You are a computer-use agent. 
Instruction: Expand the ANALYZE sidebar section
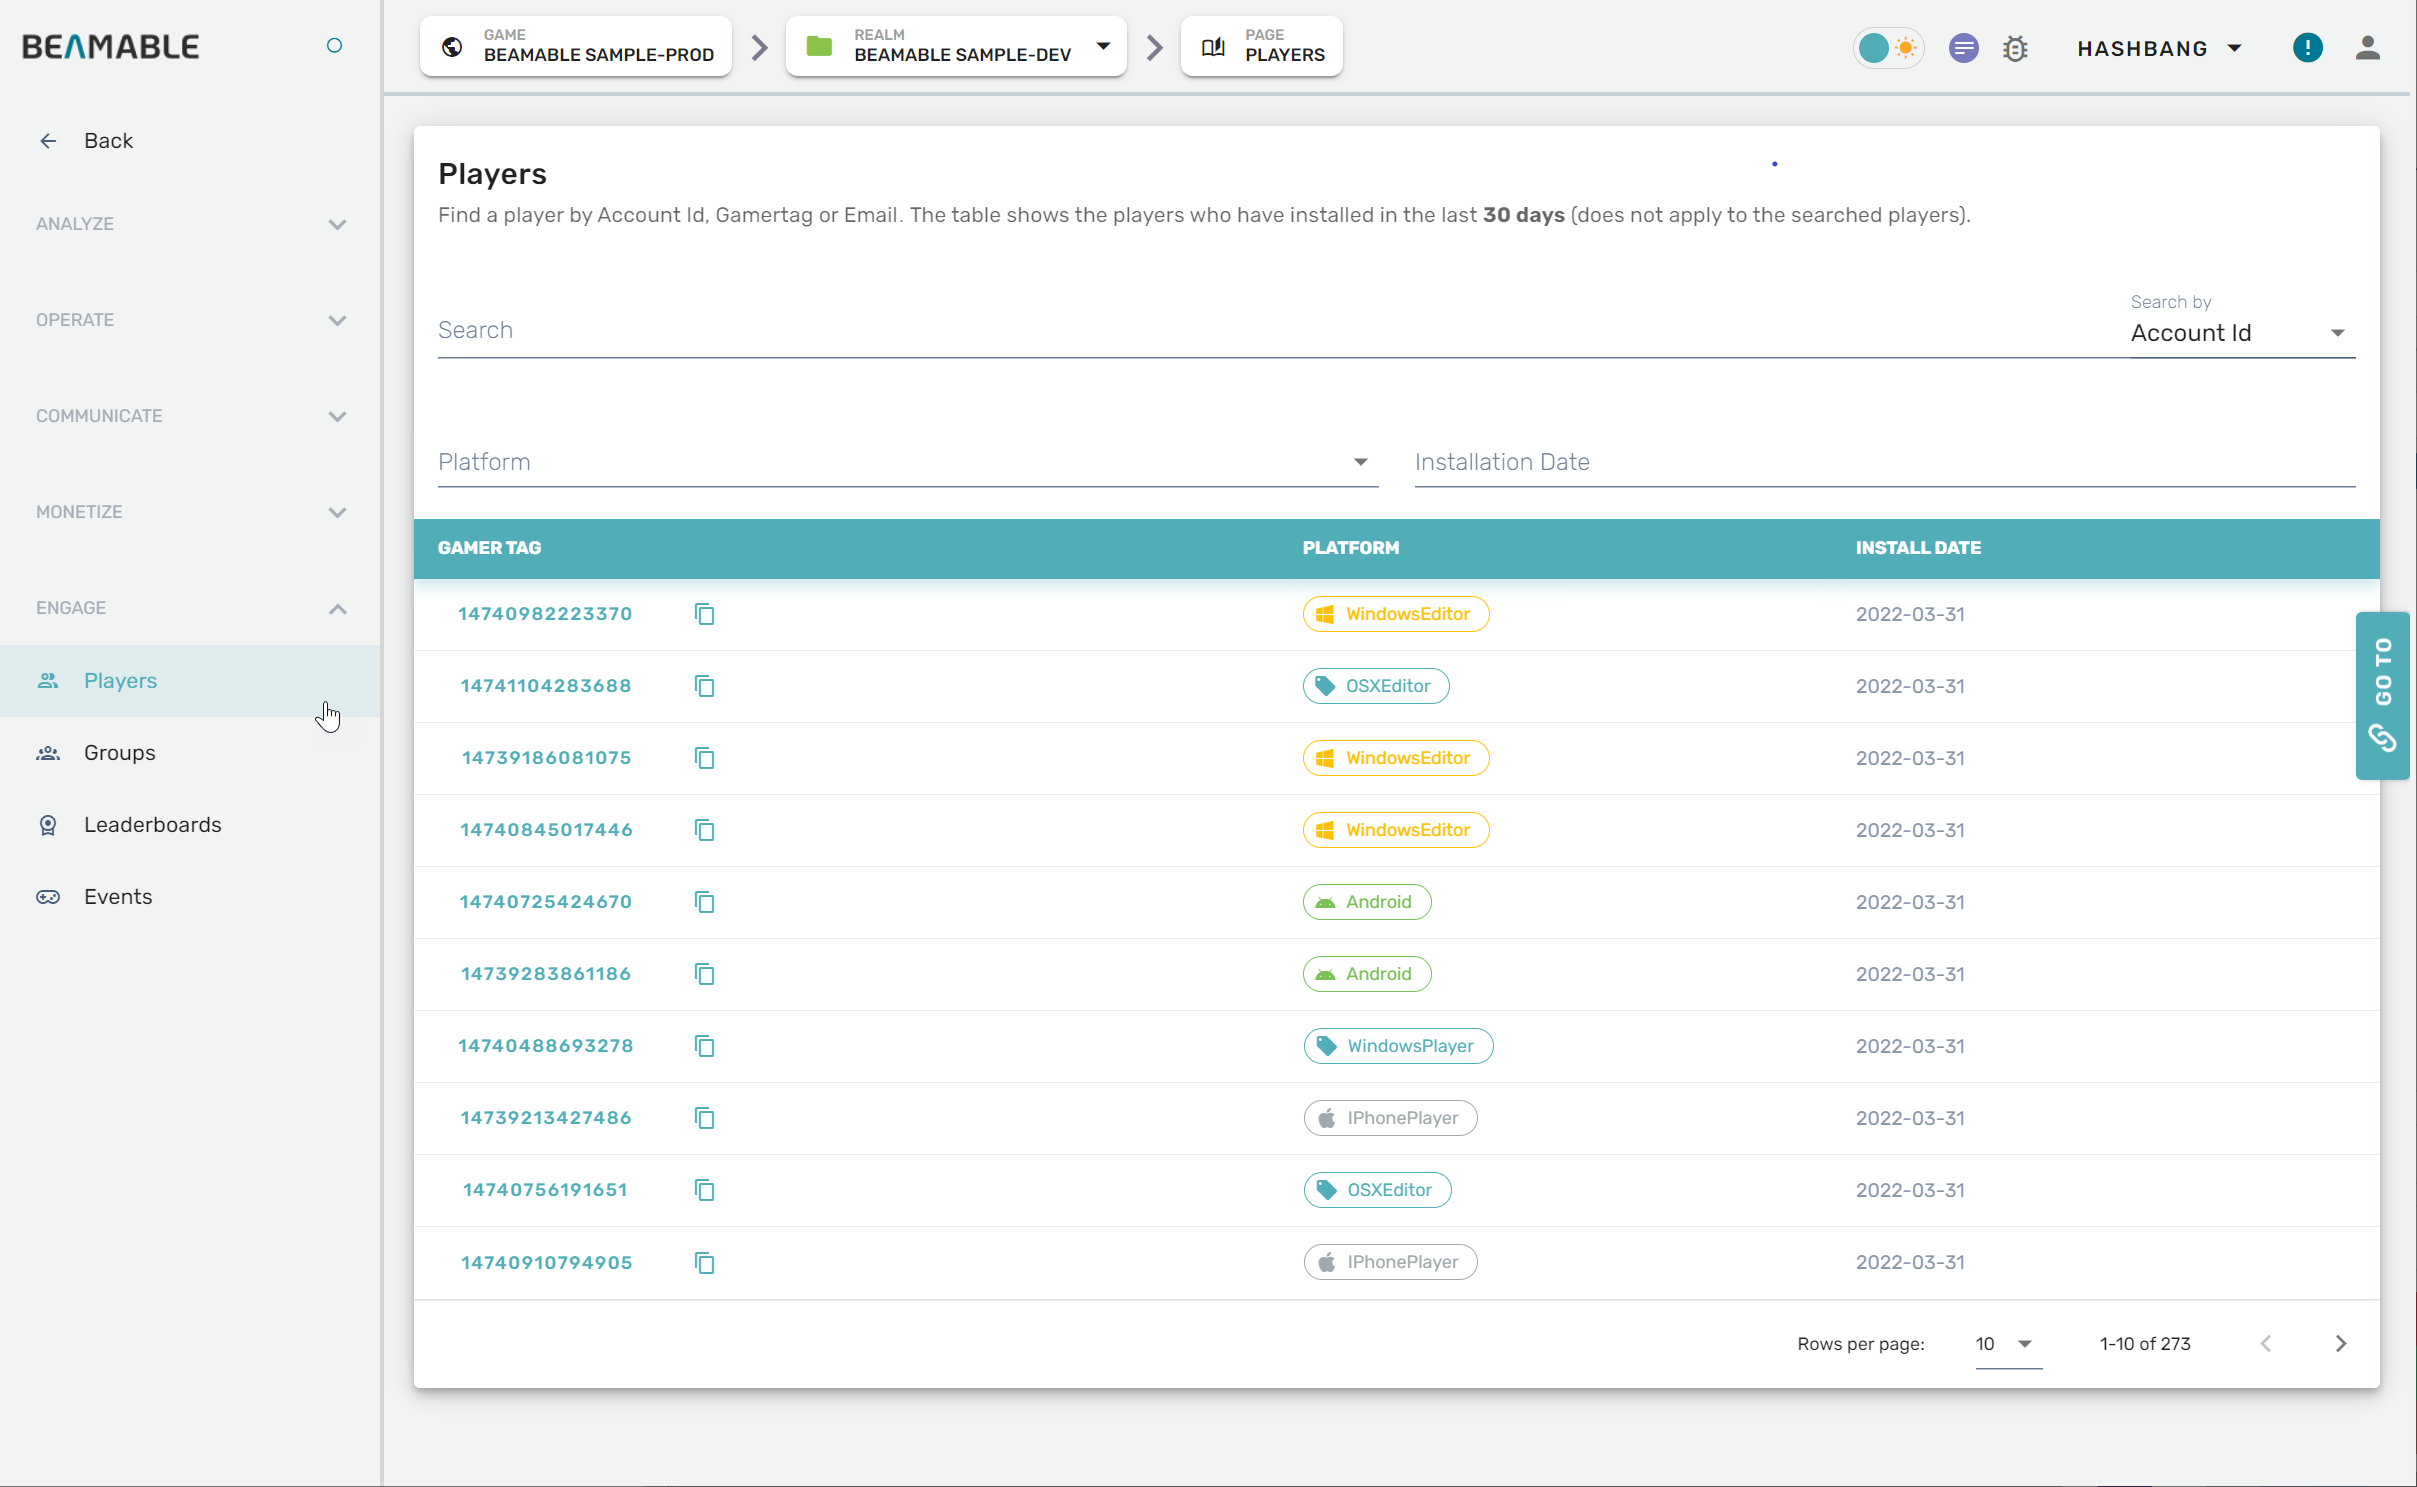pos(190,224)
